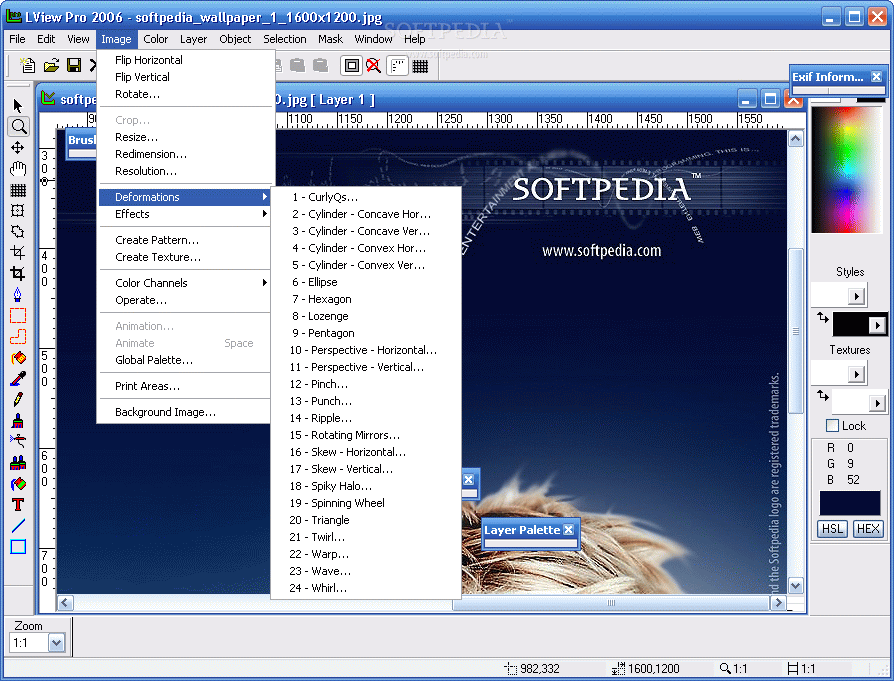
Task: Pick a color from the rainbow palette
Action: click(x=846, y=169)
